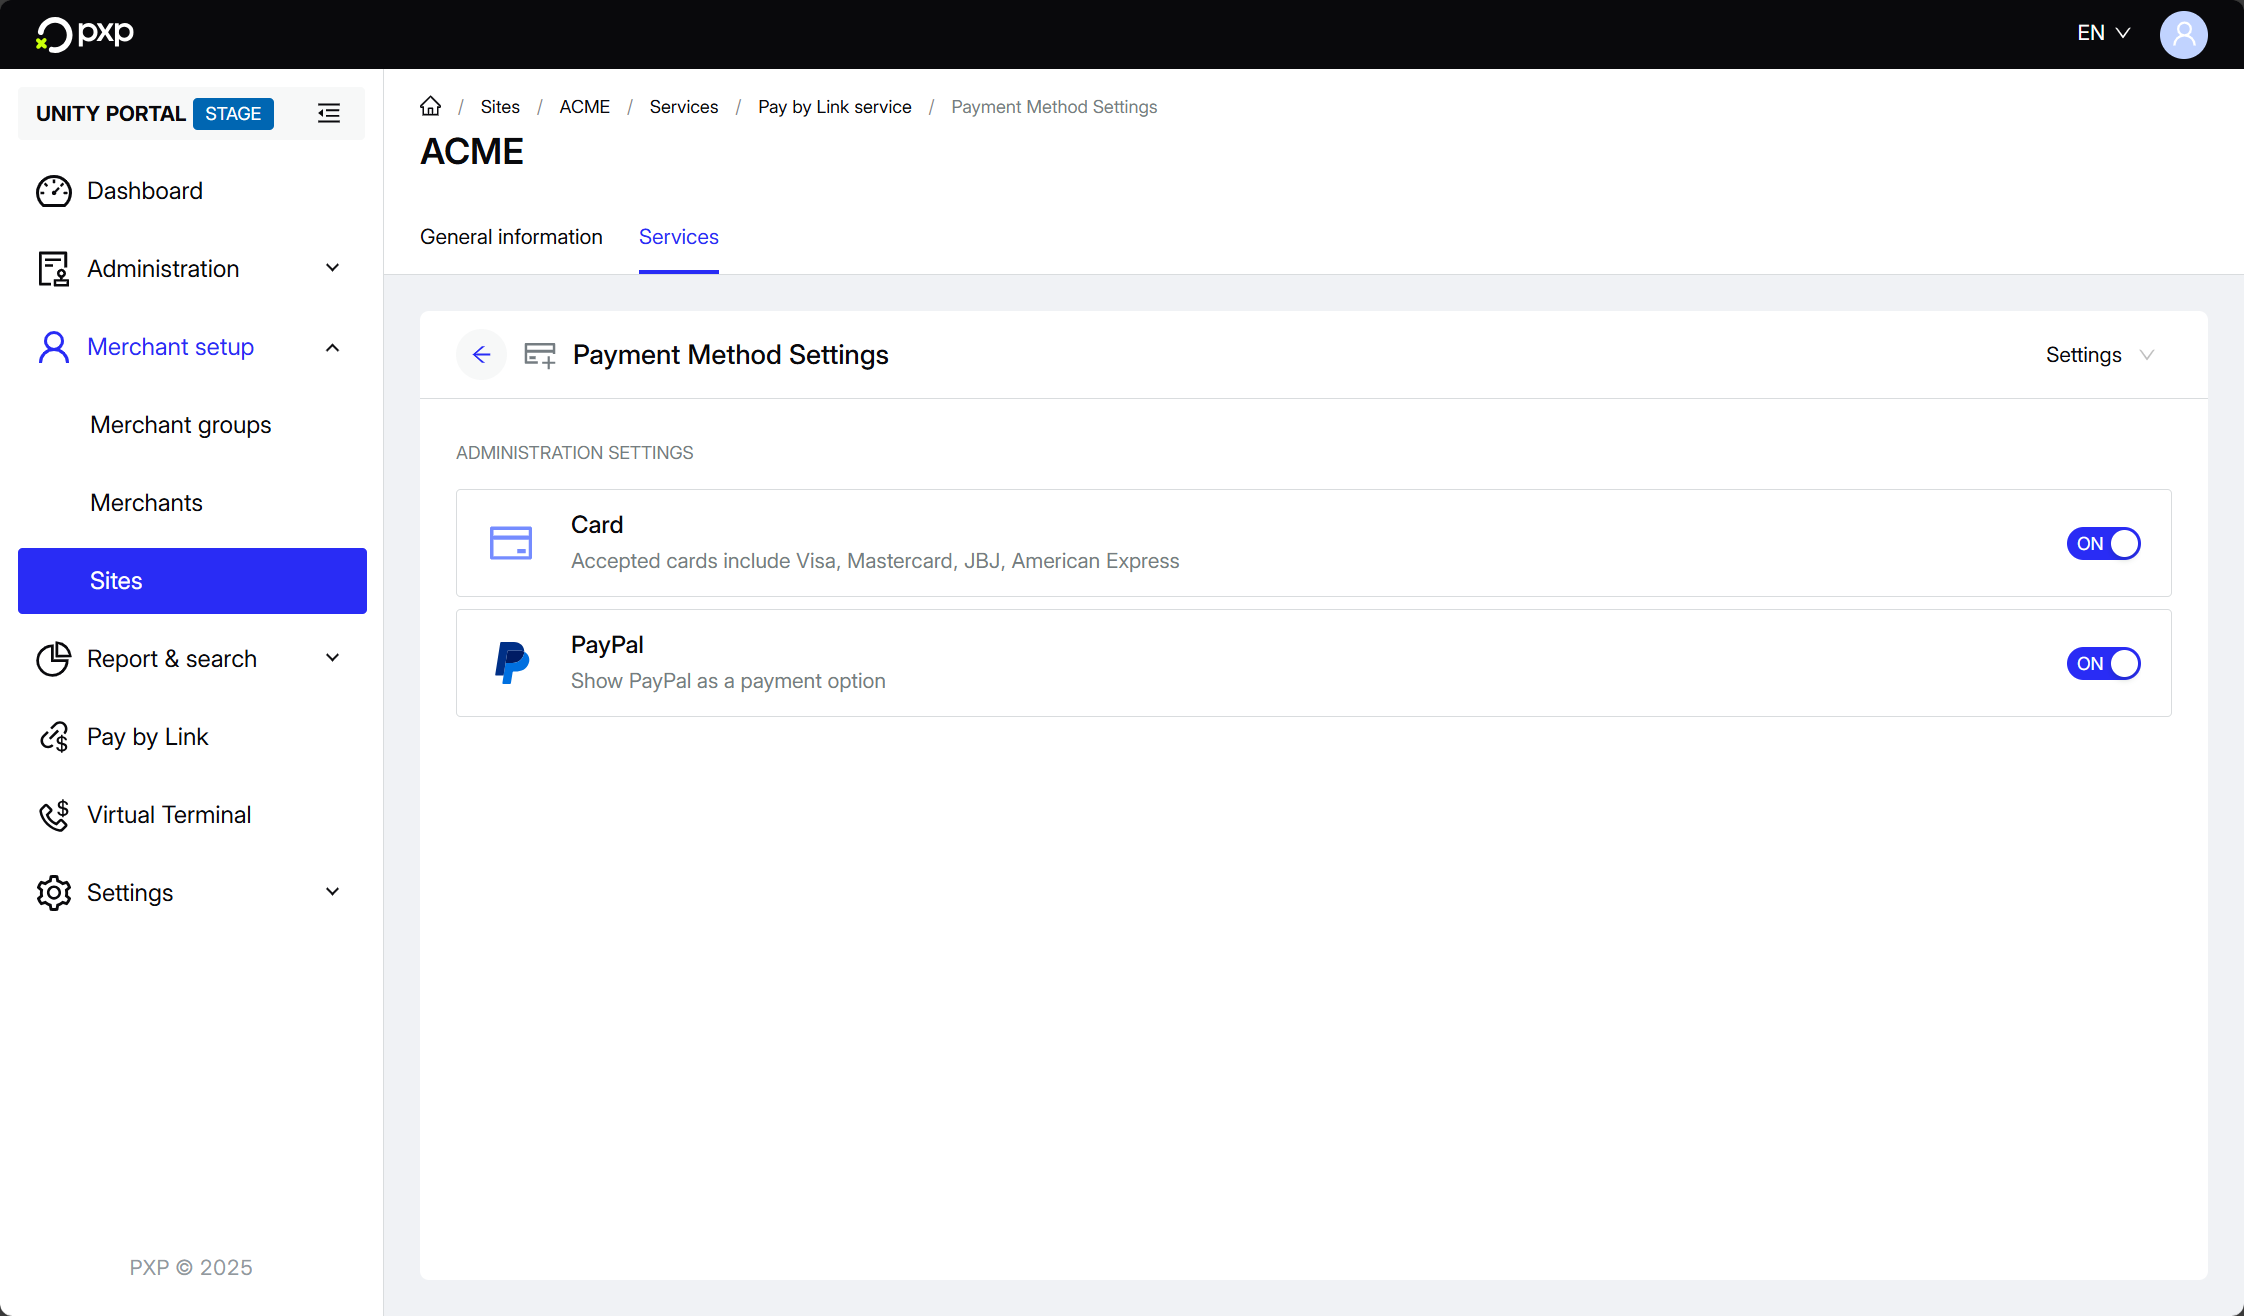Select the Services tab

pyautogui.click(x=678, y=237)
